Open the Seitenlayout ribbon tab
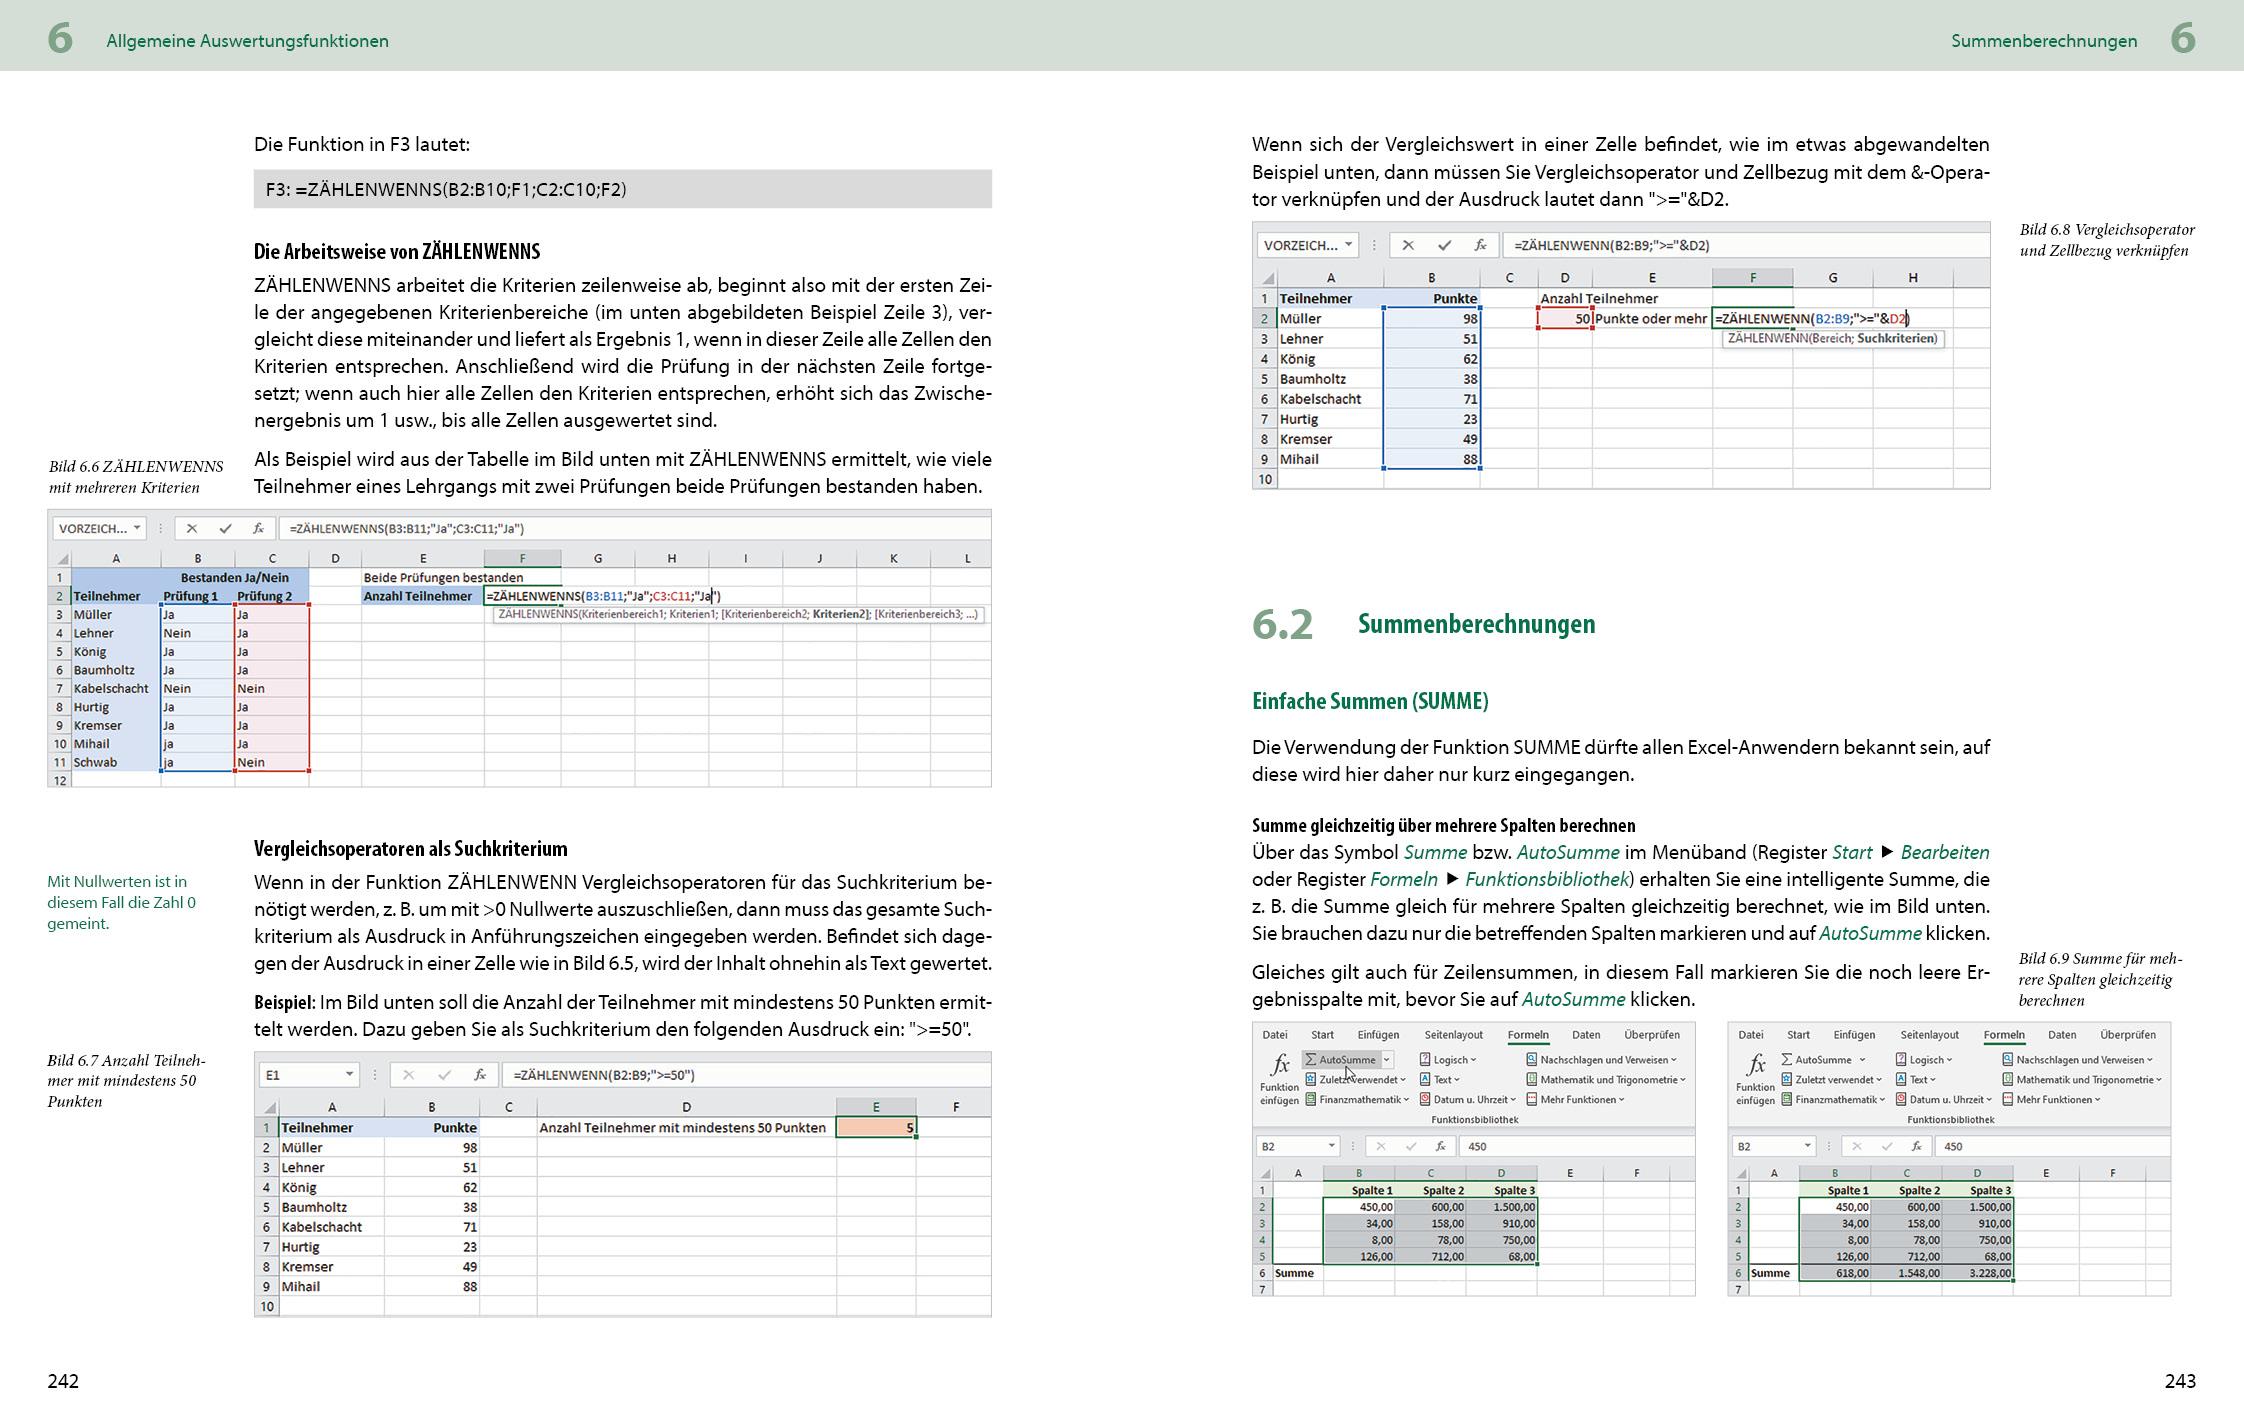The height and width of the screenshot is (1417, 2244). click(1454, 1035)
